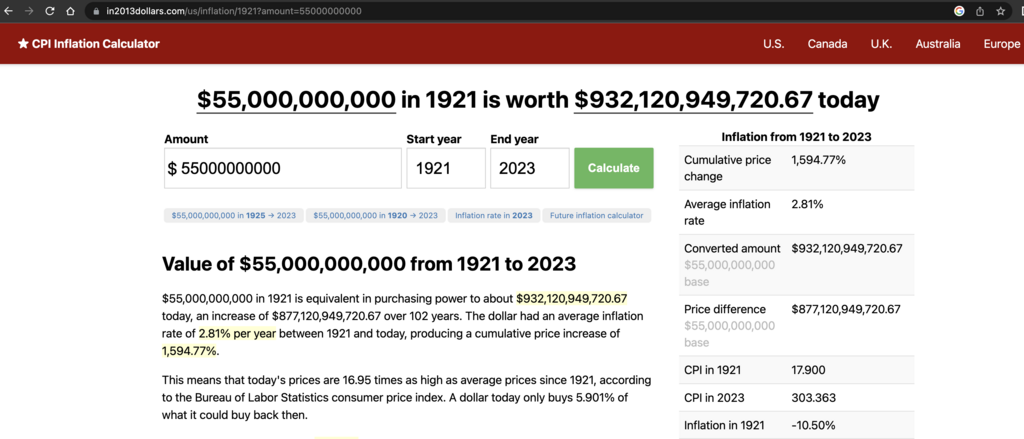Click the Google icon in the address bar
The height and width of the screenshot is (439, 1024).
tap(959, 11)
